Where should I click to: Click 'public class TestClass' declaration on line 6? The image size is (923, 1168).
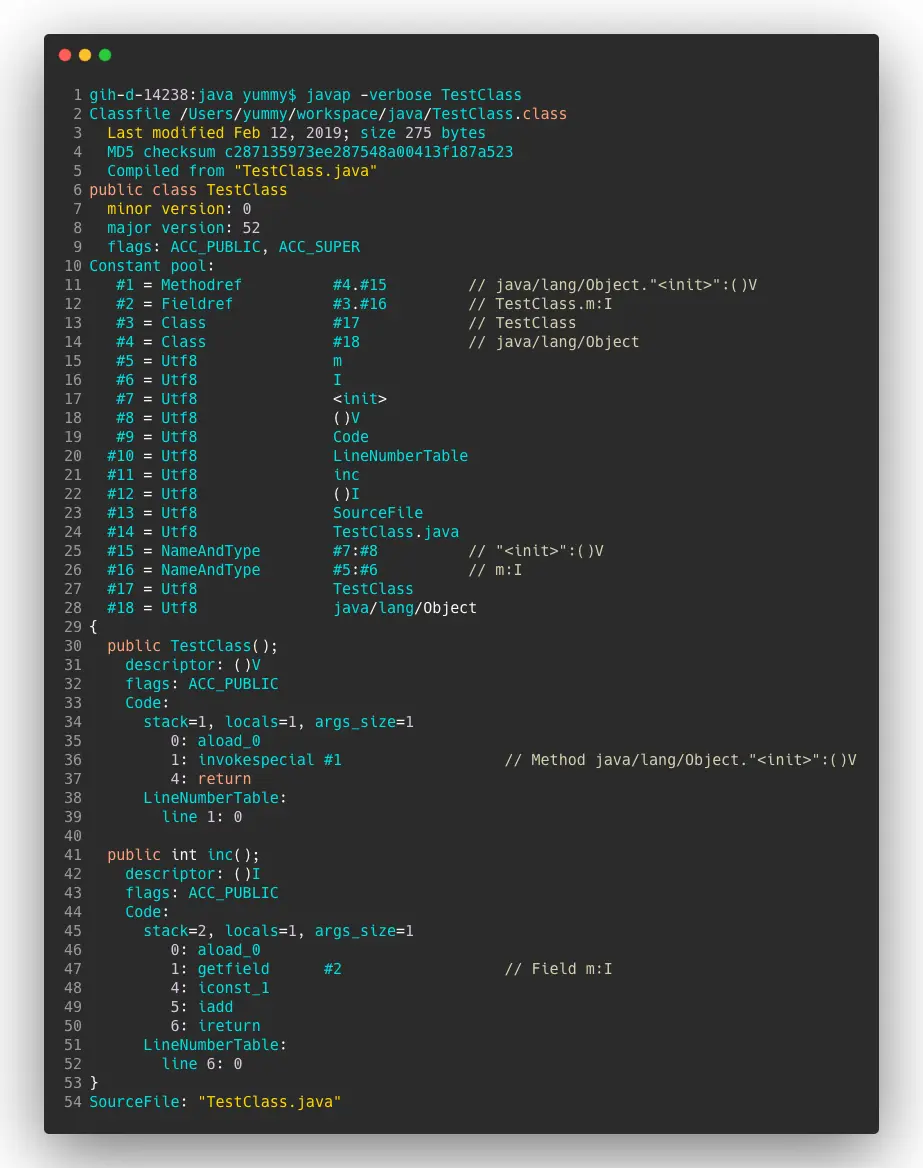pos(188,190)
